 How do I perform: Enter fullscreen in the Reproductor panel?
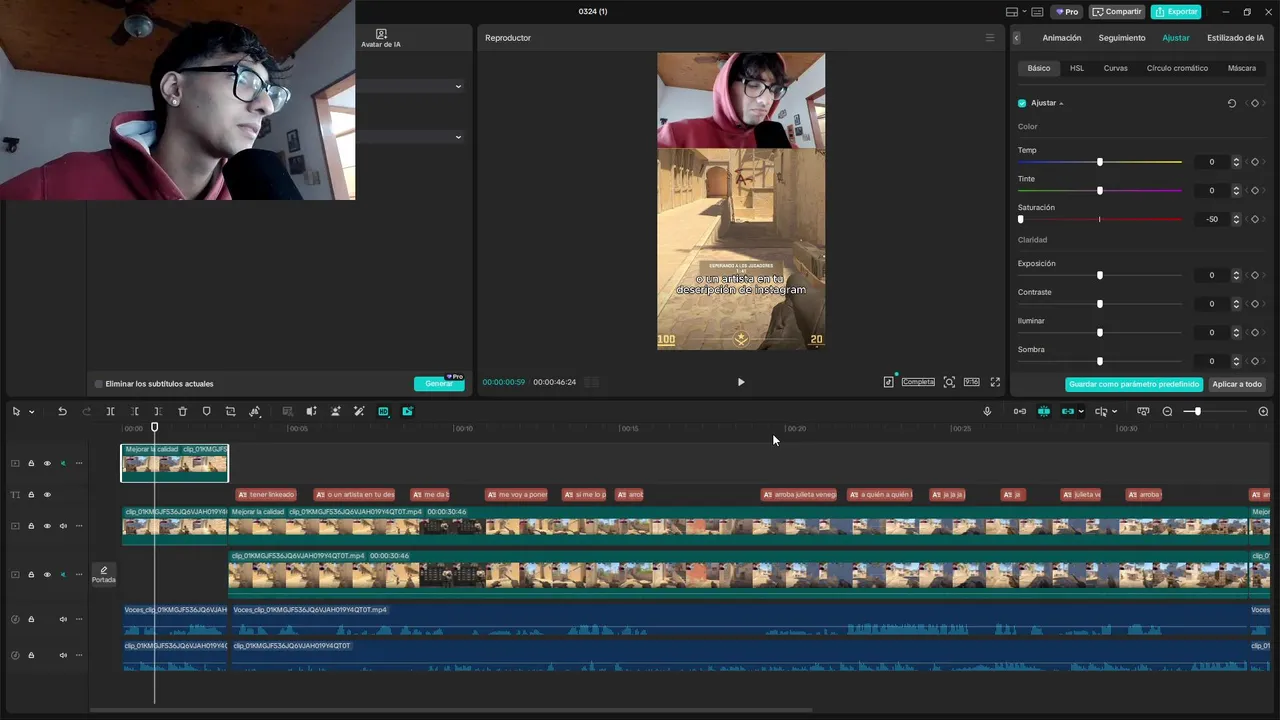(995, 382)
